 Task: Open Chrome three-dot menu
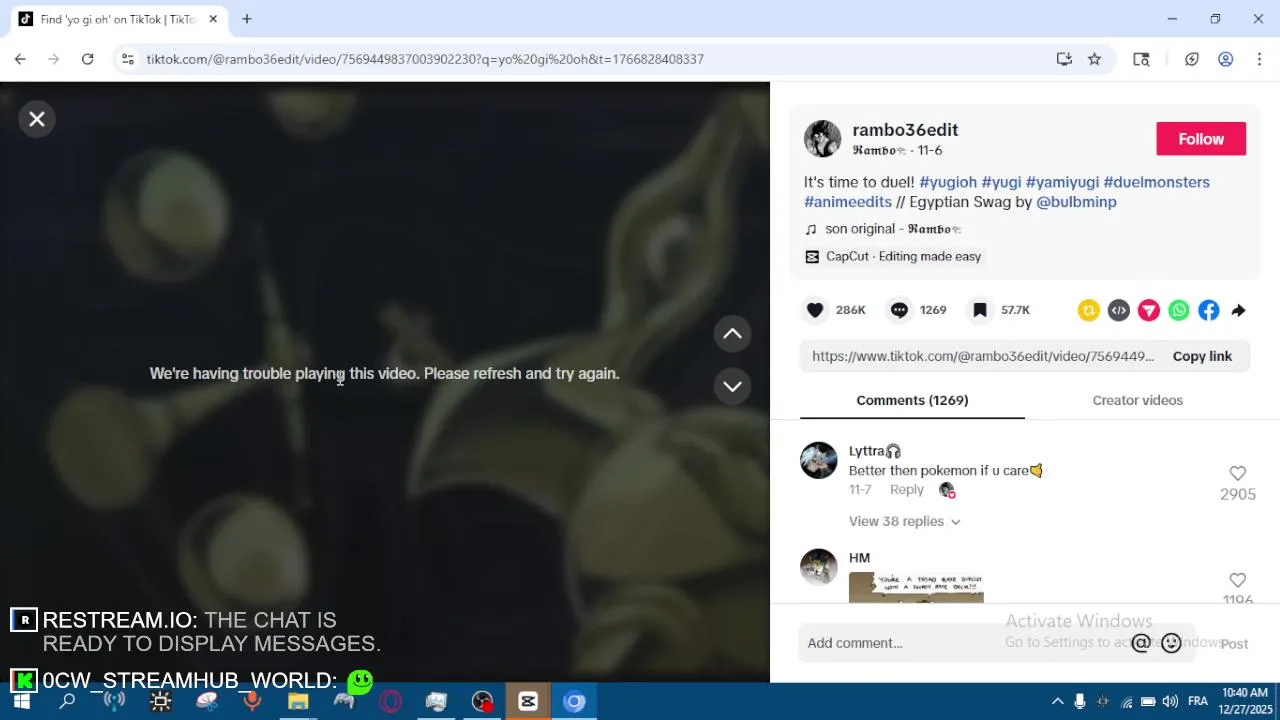click(1258, 59)
